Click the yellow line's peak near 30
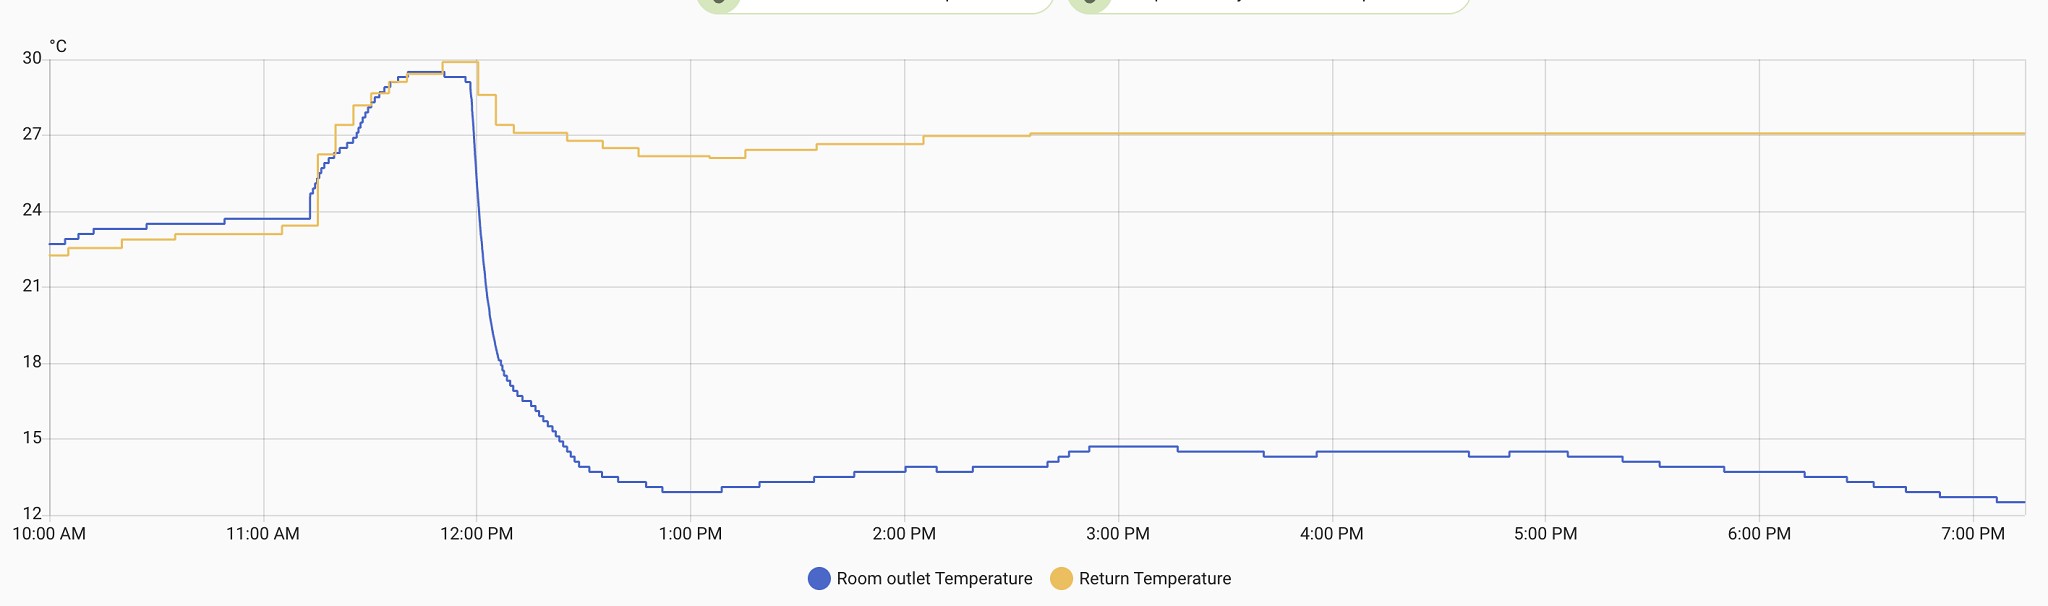The height and width of the screenshot is (606, 2048). point(460,62)
